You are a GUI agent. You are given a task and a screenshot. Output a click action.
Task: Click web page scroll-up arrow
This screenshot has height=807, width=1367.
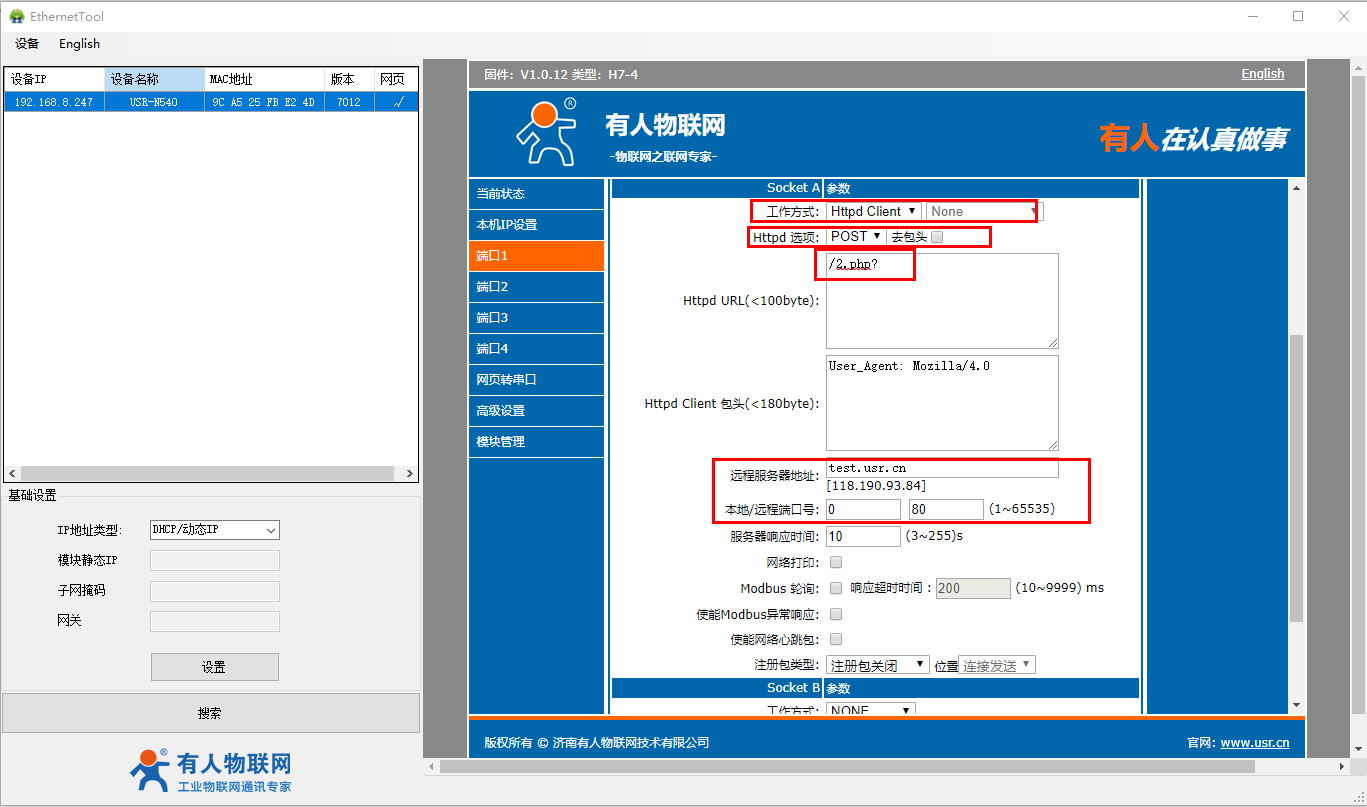click(x=1297, y=188)
